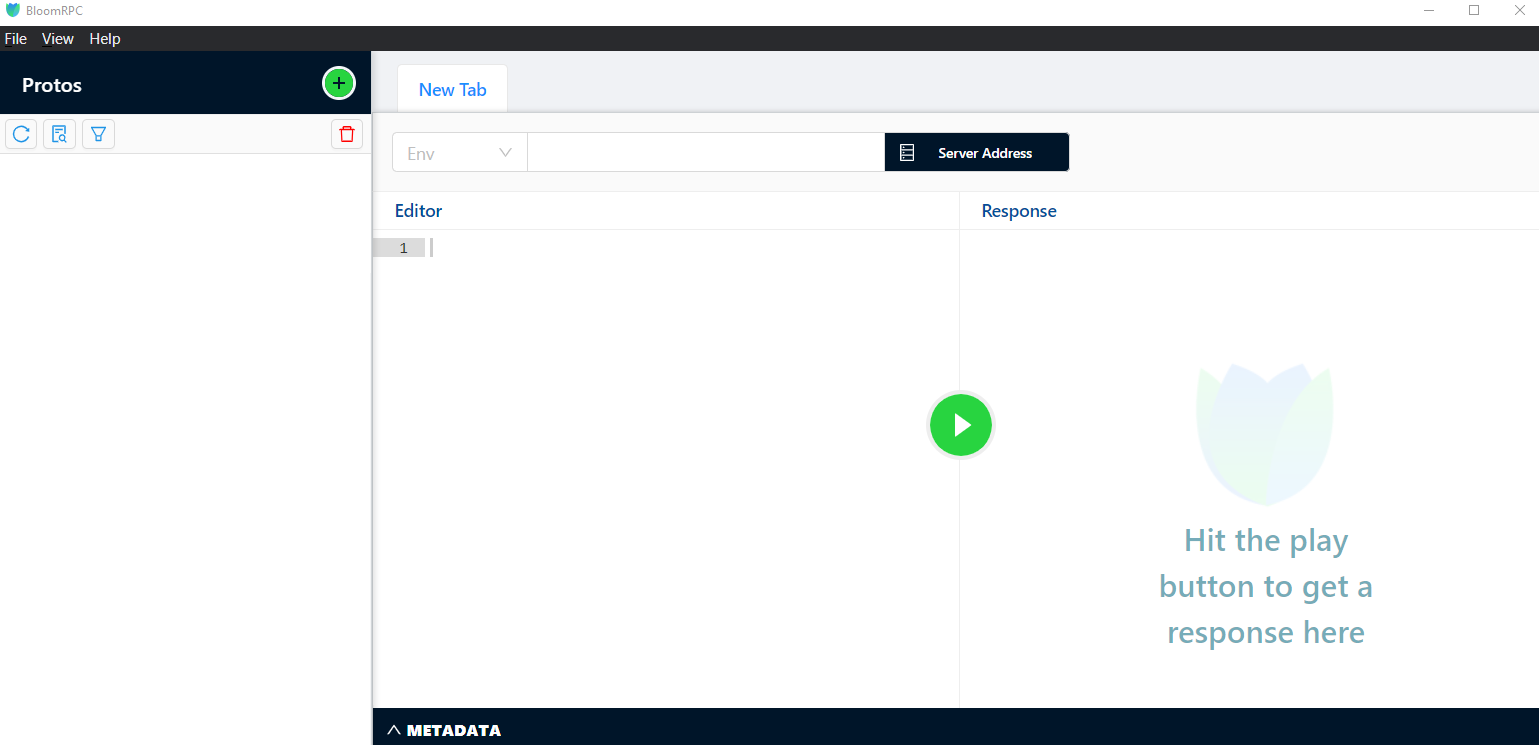This screenshot has height=745, width=1539.
Task: Click the flower watermark in the Response panel
Action: pos(1264,430)
